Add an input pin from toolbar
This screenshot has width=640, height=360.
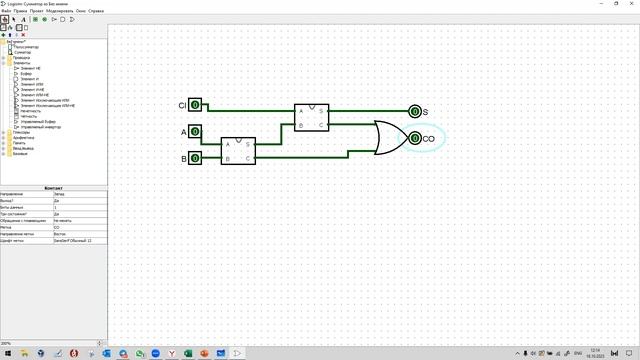pos(36,19)
